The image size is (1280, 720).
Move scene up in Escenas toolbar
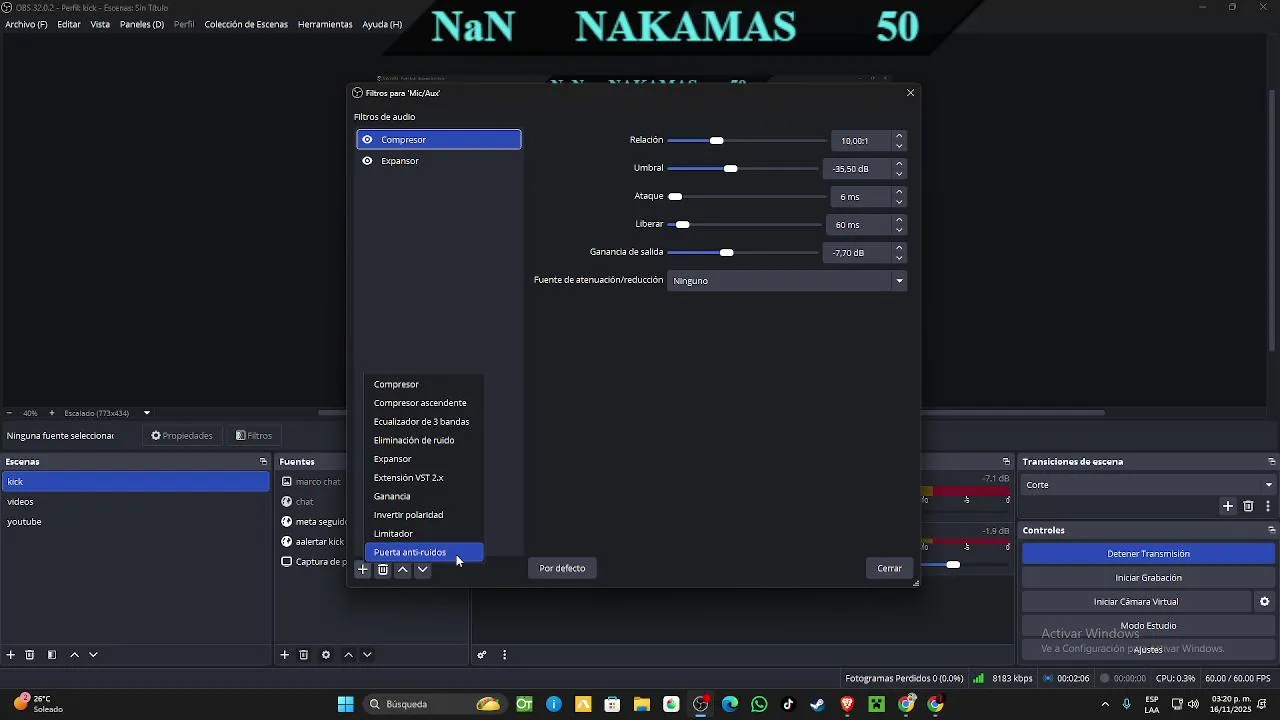point(74,655)
